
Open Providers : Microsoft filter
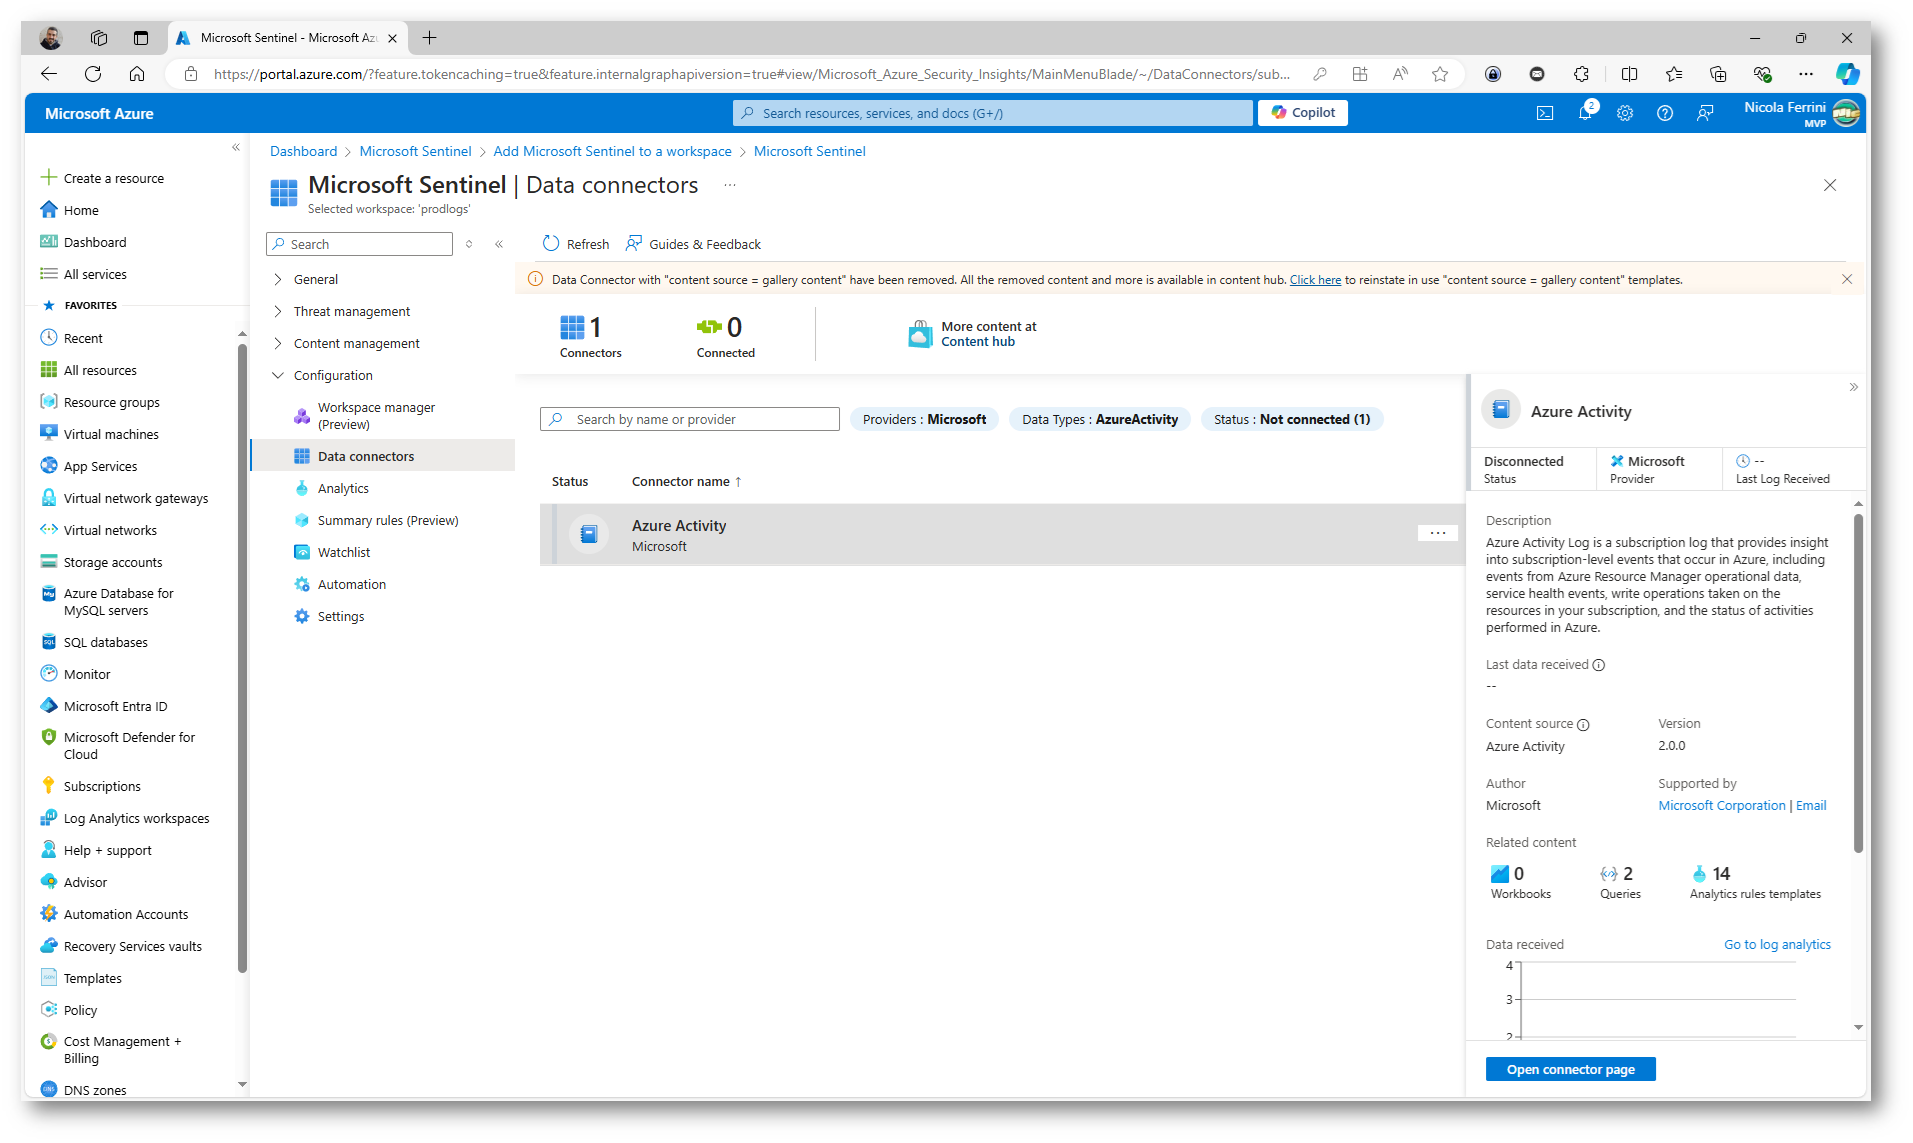point(924,419)
